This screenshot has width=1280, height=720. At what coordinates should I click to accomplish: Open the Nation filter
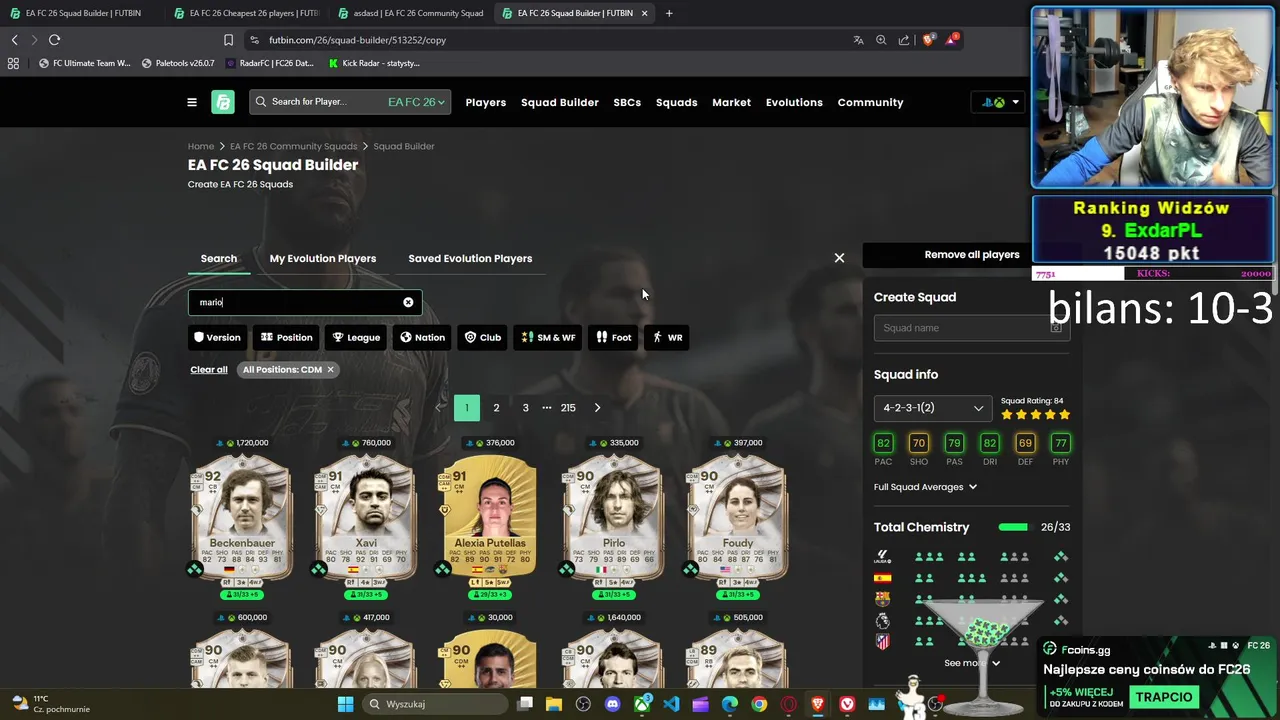pos(422,337)
